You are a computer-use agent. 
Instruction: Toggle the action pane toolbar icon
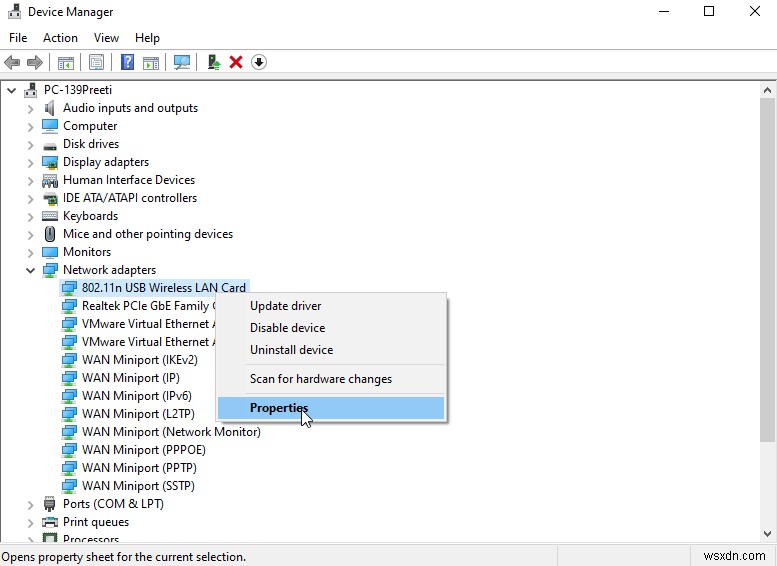click(151, 62)
